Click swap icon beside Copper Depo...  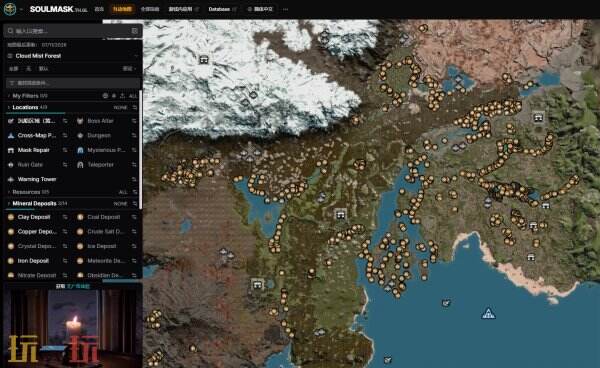pyautogui.click(x=65, y=231)
